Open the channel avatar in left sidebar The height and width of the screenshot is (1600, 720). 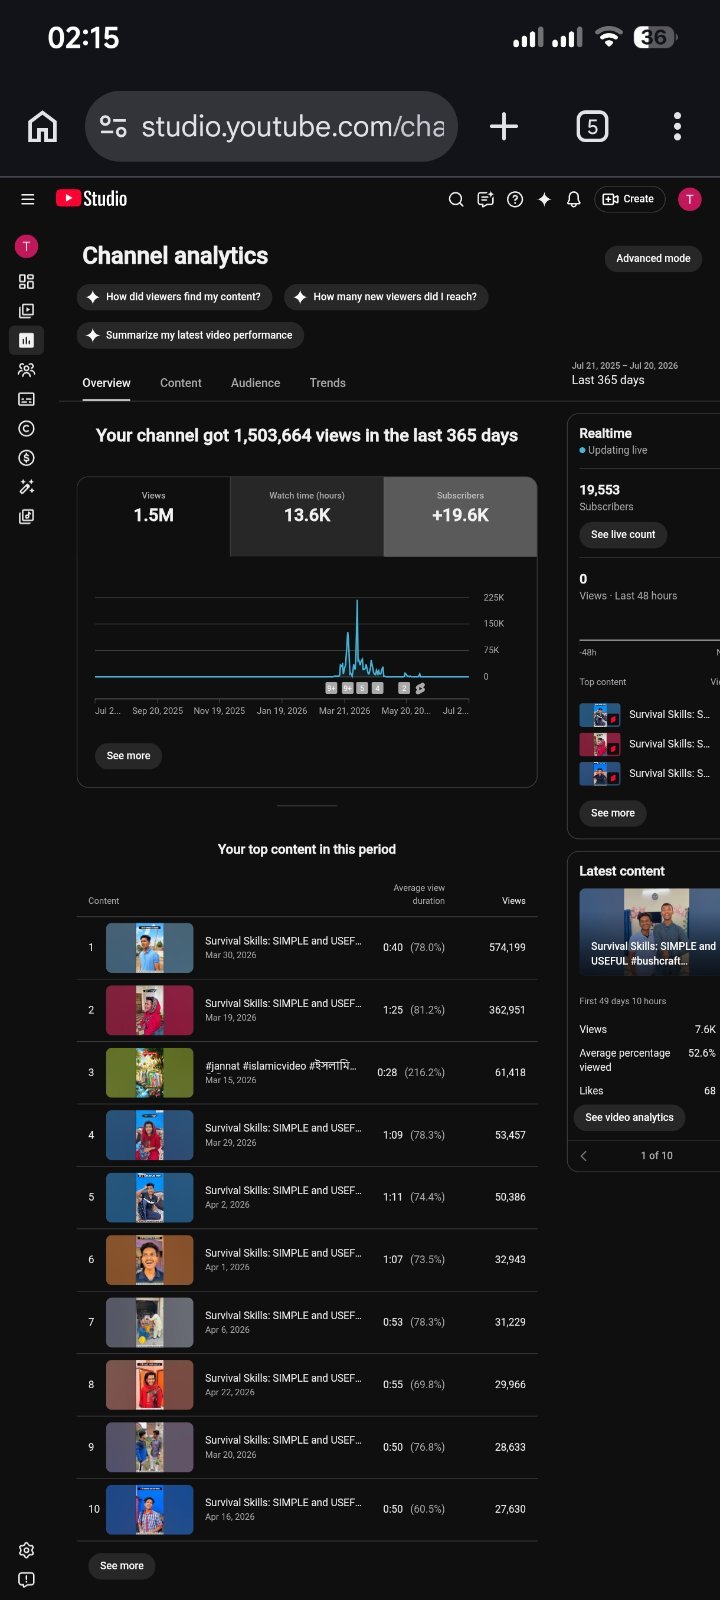(27, 246)
